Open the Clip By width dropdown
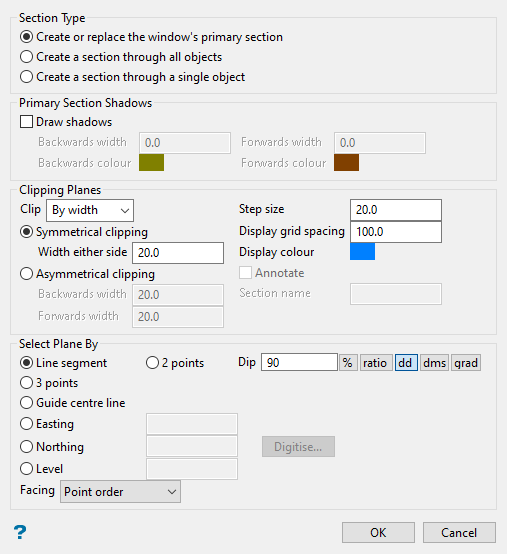Screen dimensions: 507x554 click(90, 210)
